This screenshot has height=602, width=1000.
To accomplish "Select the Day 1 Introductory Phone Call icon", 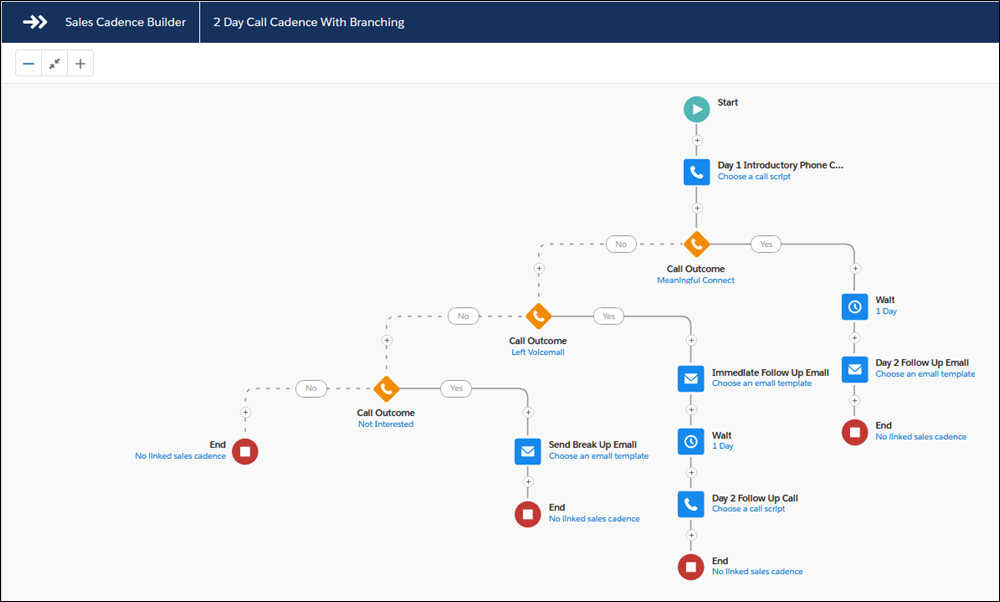I will pyautogui.click(x=696, y=172).
